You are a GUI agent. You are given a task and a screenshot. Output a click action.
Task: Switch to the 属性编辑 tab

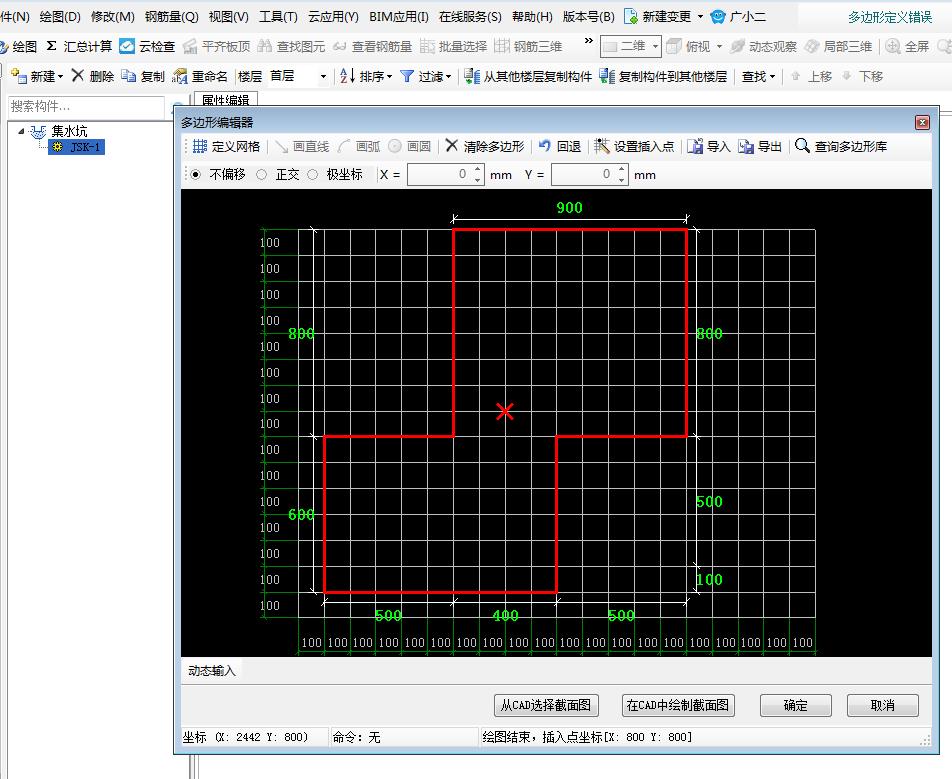[x=226, y=100]
